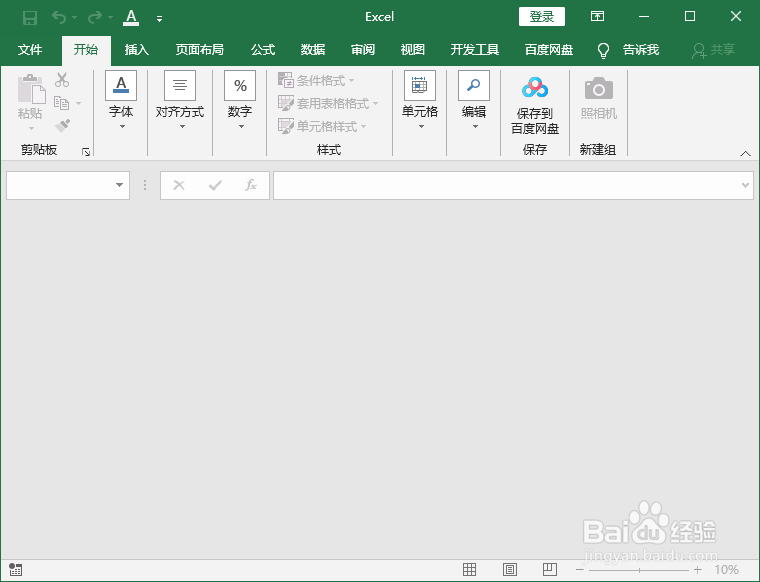Viewport: 760px width, 582px height.
Task: Click the formula bar Cancel X icon
Action: [179, 185]
